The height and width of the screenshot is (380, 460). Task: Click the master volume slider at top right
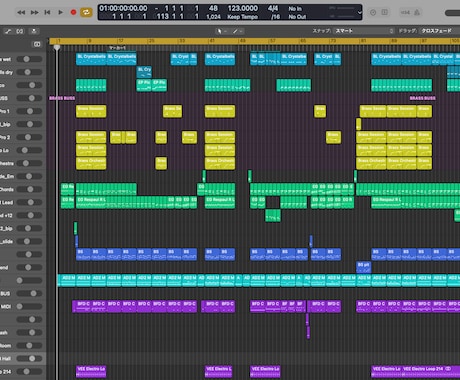click(x=452, y=13)
